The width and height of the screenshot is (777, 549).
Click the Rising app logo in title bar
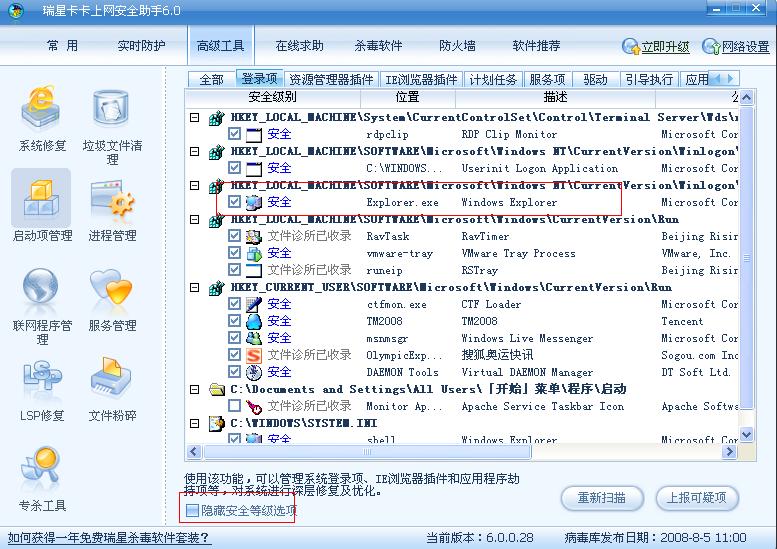point(16,10)
